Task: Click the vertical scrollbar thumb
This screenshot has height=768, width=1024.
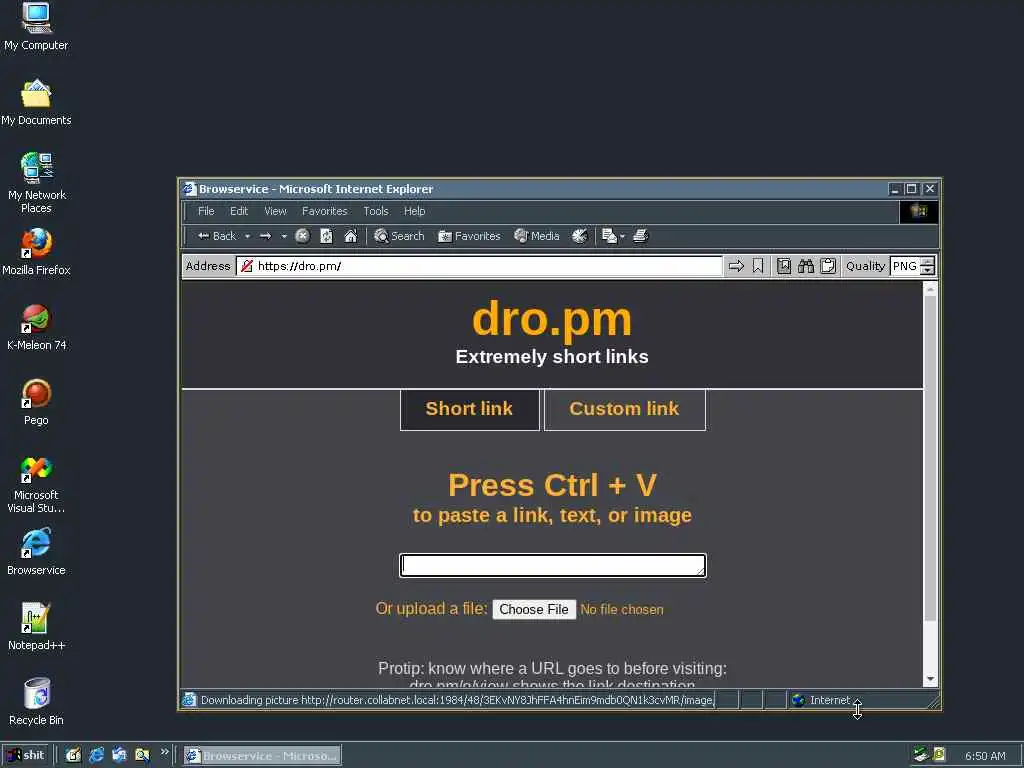Action: click(931, 458)
